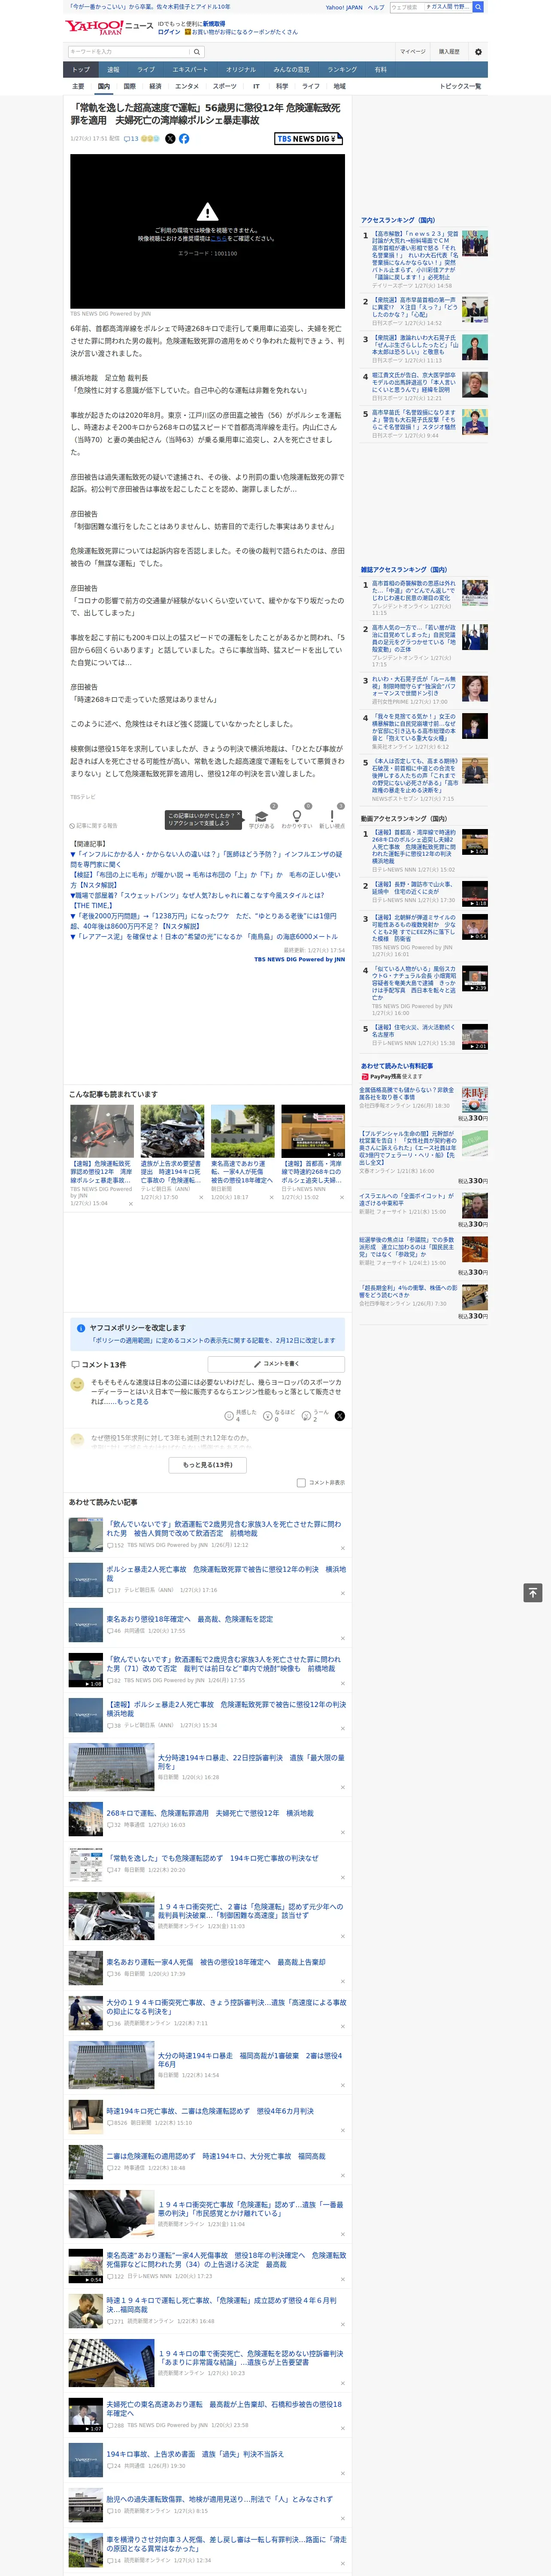The width and height of the screenshot is (551, 2576).
Task: Open article ポルシェ暴走2人死亡事故 横浜地裁
Action: 226,1574
